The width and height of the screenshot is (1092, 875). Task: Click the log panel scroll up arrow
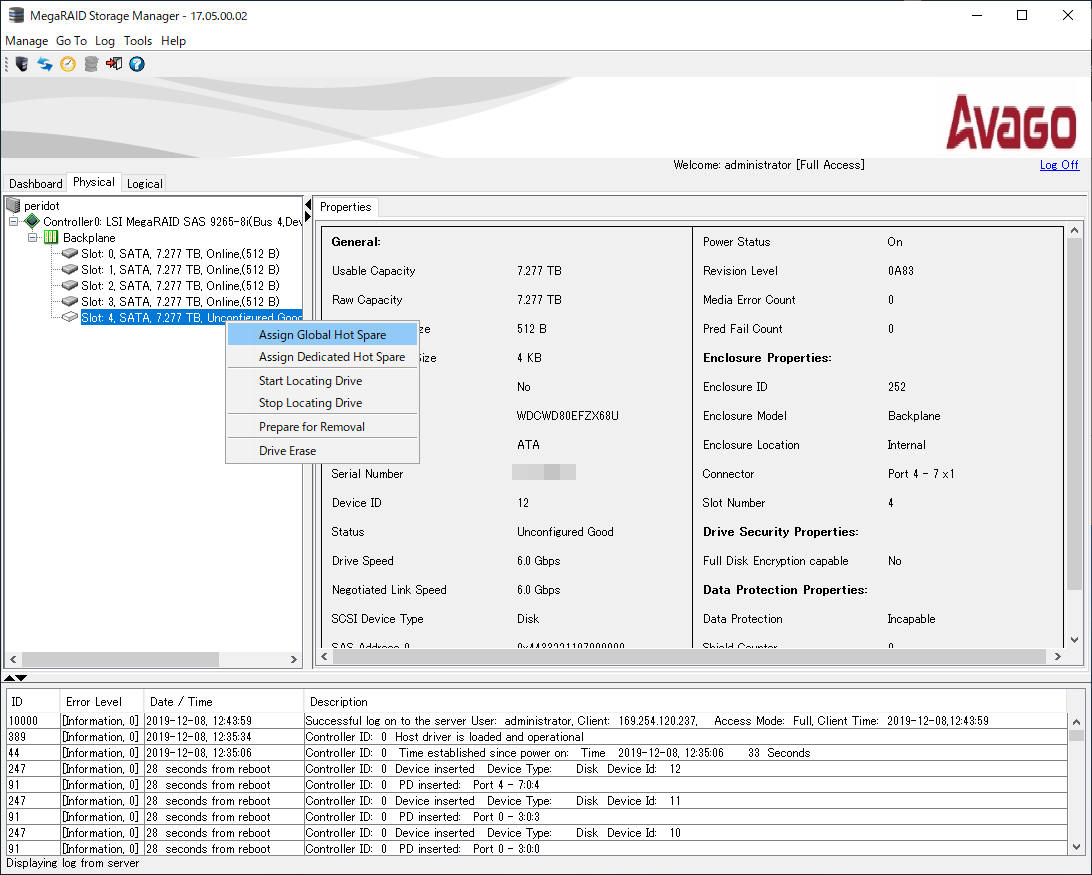(1076, 722)
